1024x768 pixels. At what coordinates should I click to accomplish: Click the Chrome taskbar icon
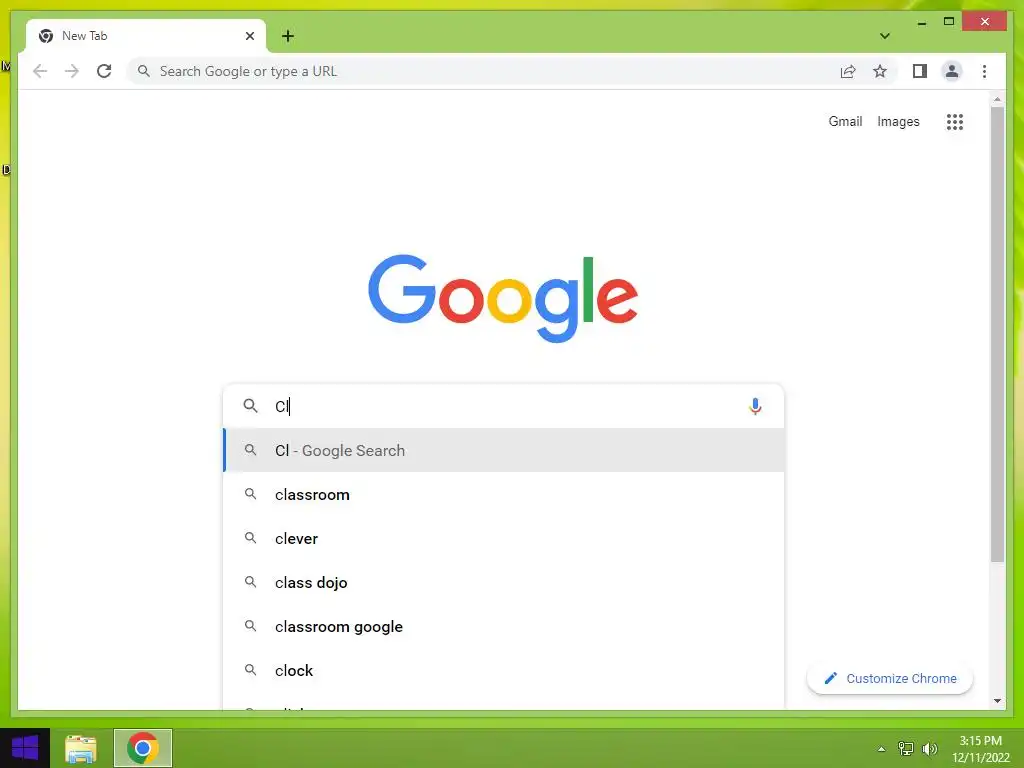[x=143, y=748]
